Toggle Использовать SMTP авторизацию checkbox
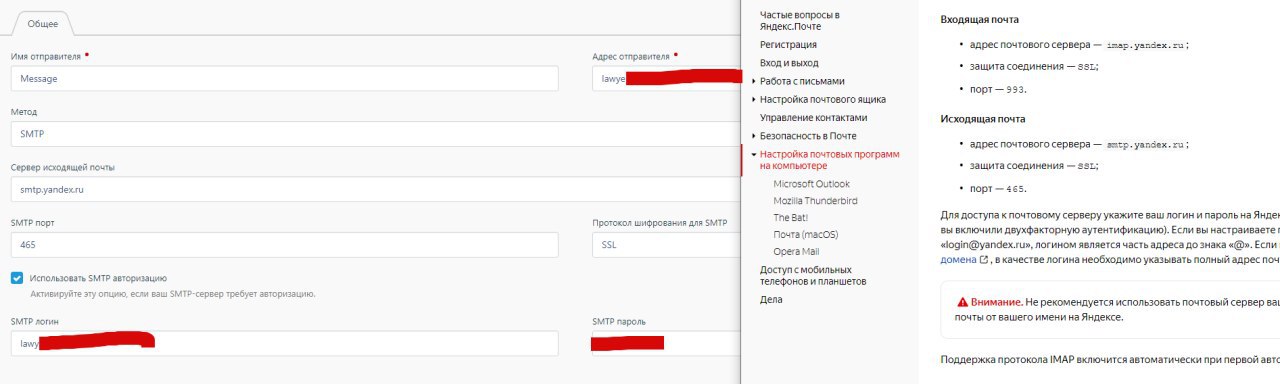 [x=17, y=278]
